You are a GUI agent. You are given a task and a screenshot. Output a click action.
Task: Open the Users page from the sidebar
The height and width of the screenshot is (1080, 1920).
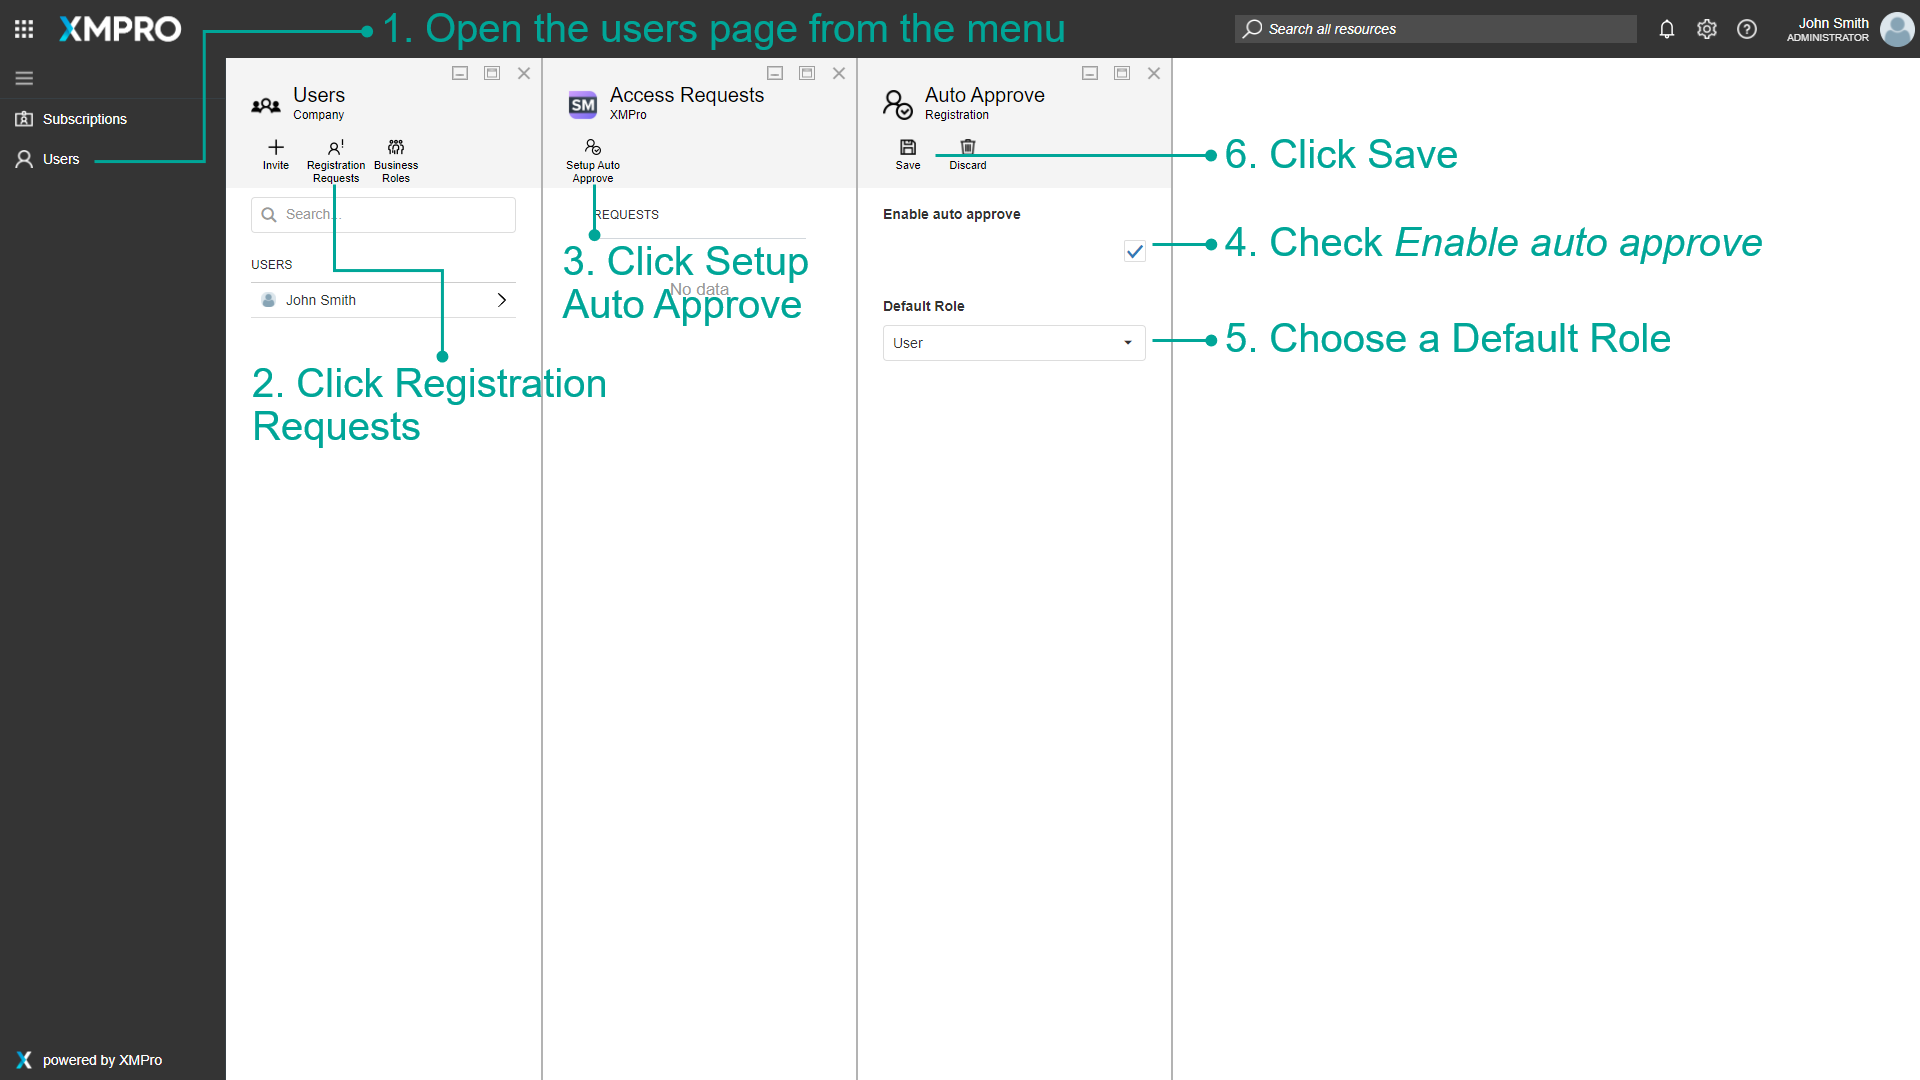pyautogui.click(x=61, y=158)
